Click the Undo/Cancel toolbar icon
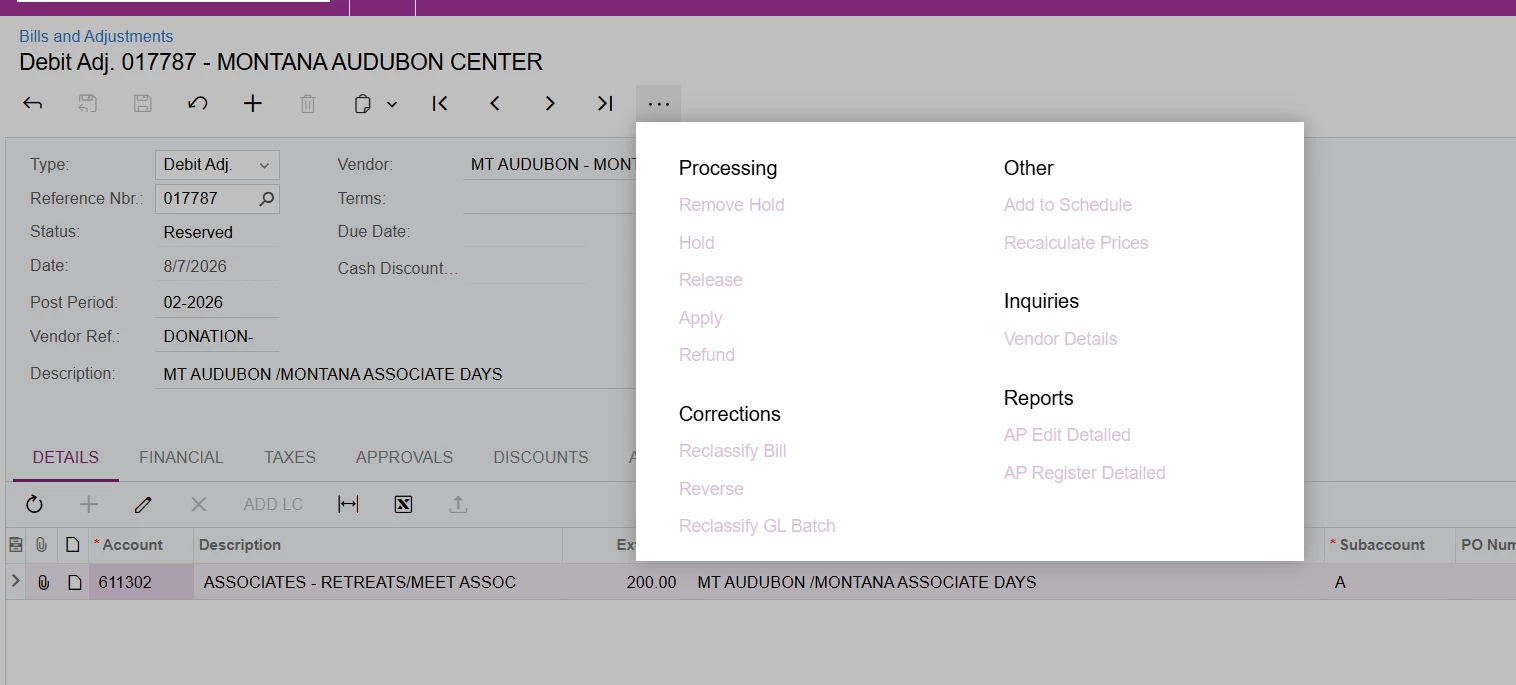1516x685 pixels. coord(198,103)
